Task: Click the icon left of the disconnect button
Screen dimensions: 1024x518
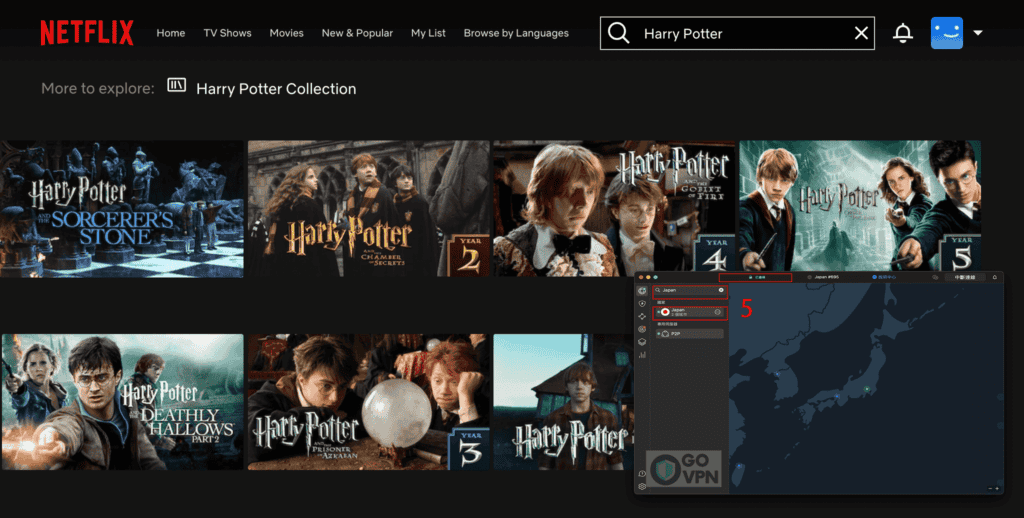Action: (935, 278)
